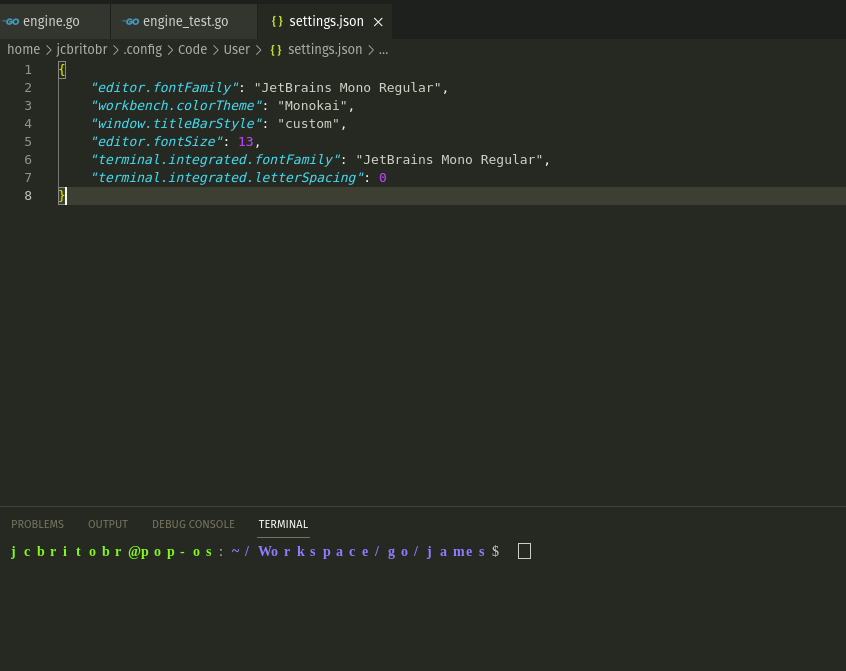Screen dimensions: 846x671
Task: Open the jcbritobr breadcrumb dropdown
Action: pos(81,49)
